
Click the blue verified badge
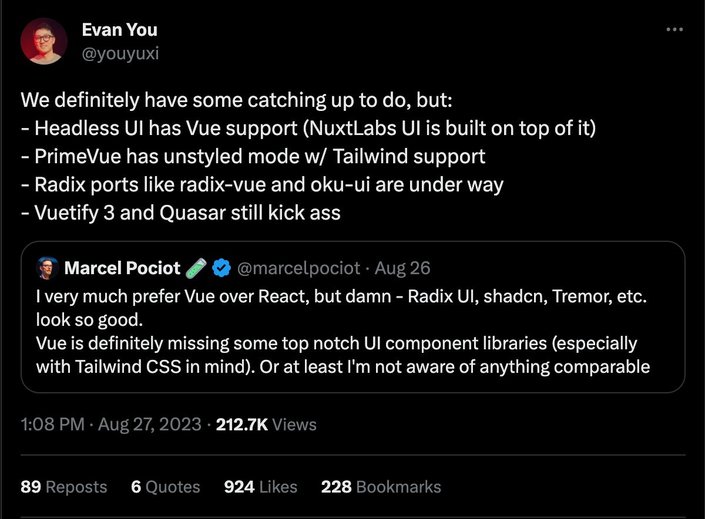226,268
